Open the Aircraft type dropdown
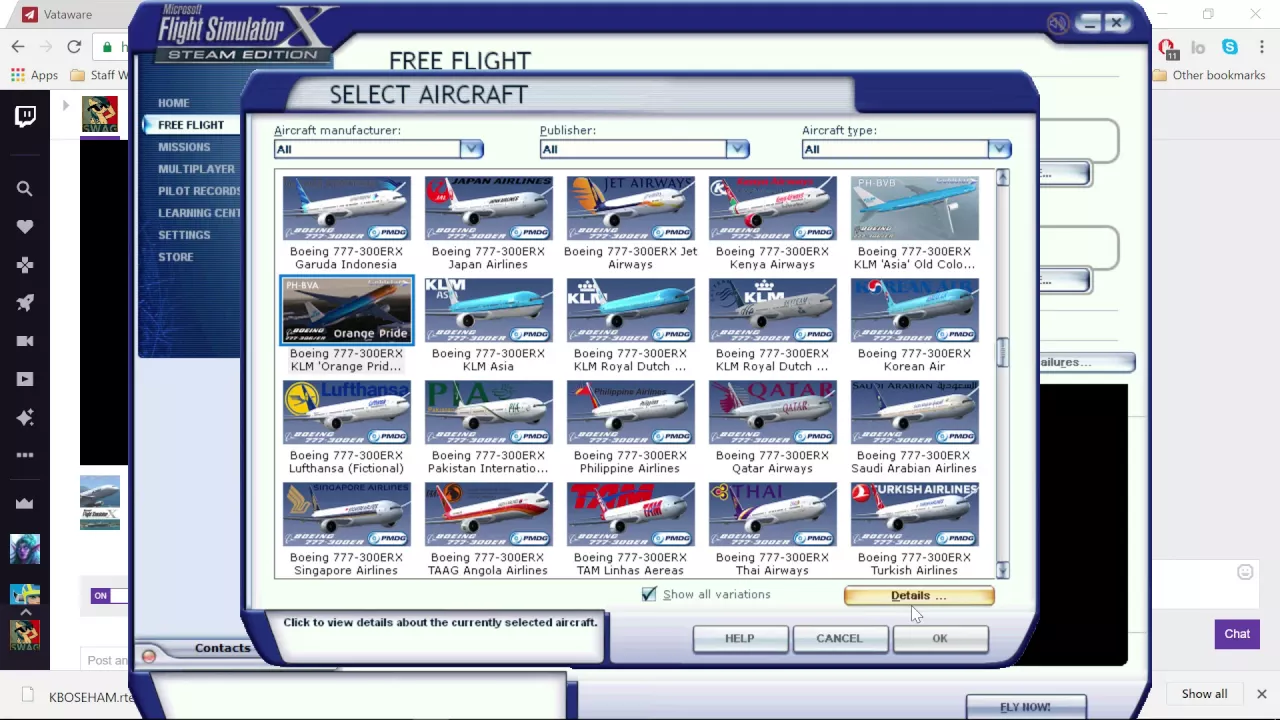The height and width of the screenshot is (720, 1280). [x=906, y=149]
